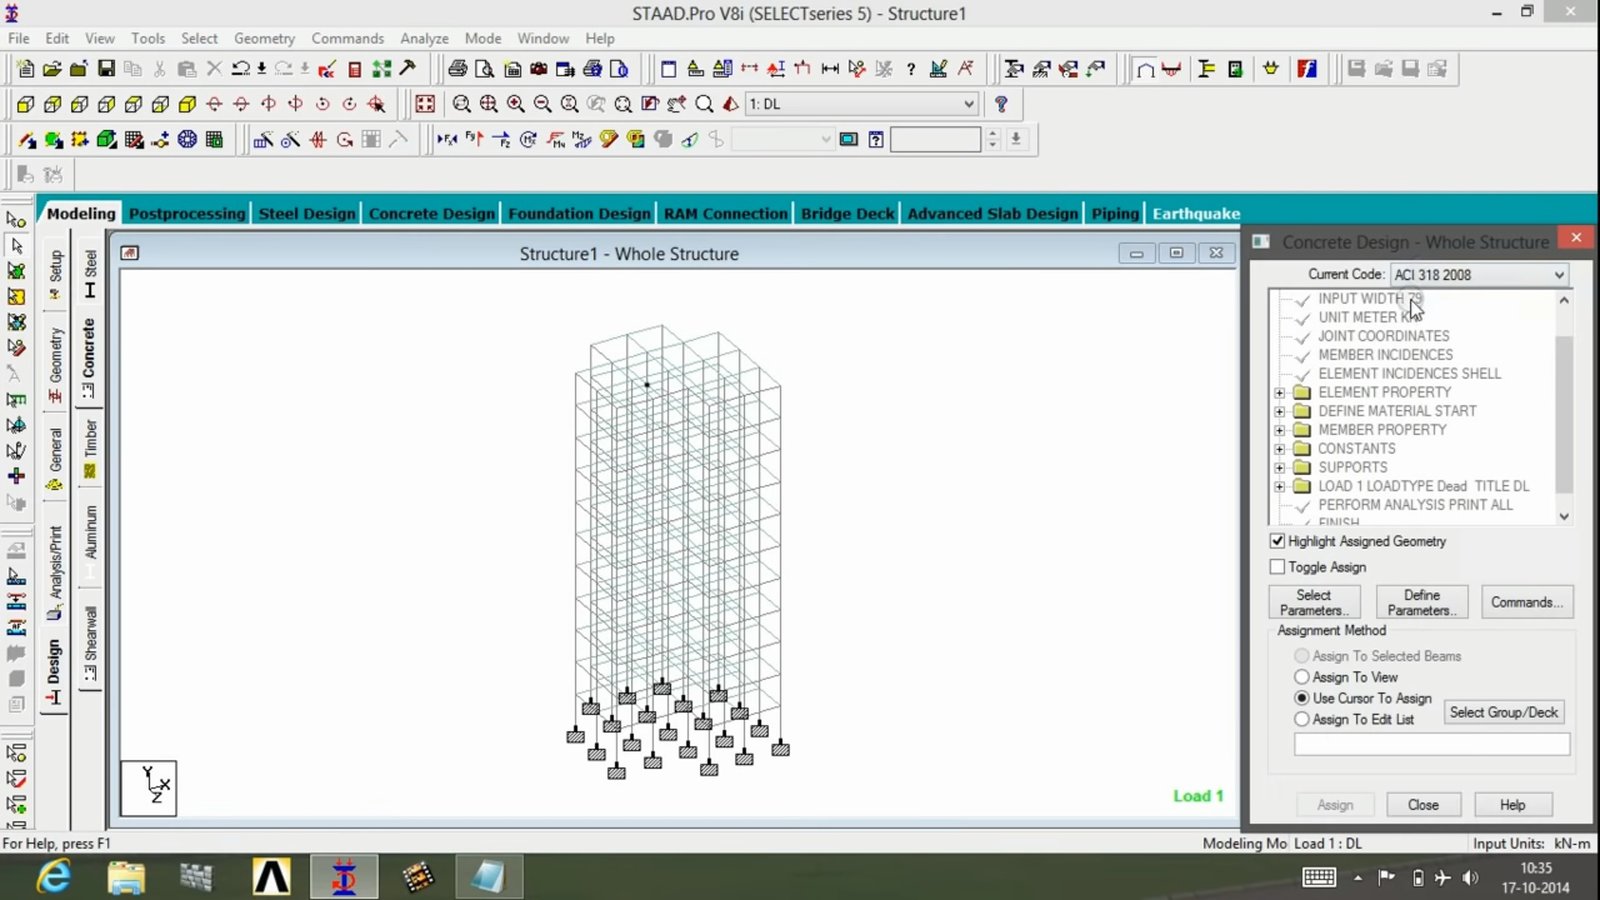Click the Close button in Concrete Design panel
The height and width of the screenshot is (900, 1600).
pos(1423,805)
